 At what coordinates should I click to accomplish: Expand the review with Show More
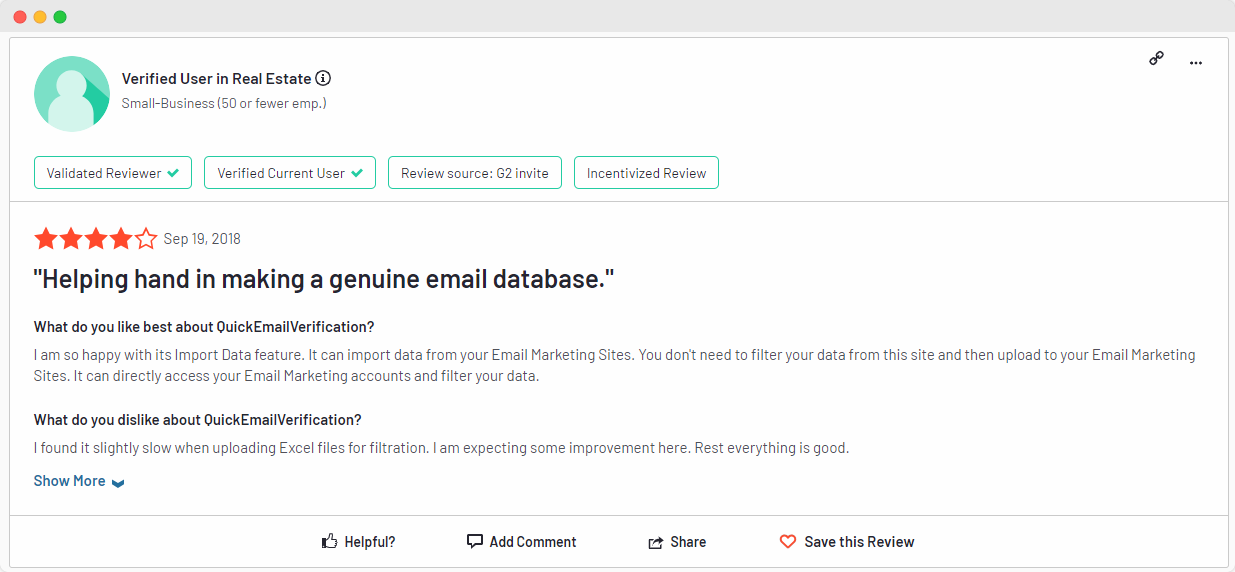(70, 481)
